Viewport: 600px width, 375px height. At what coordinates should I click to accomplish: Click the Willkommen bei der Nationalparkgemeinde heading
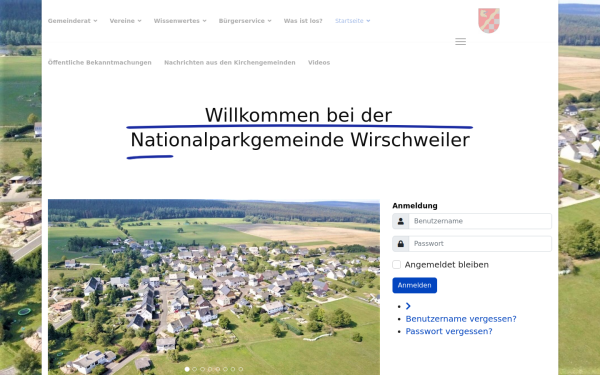click(300, 128)
